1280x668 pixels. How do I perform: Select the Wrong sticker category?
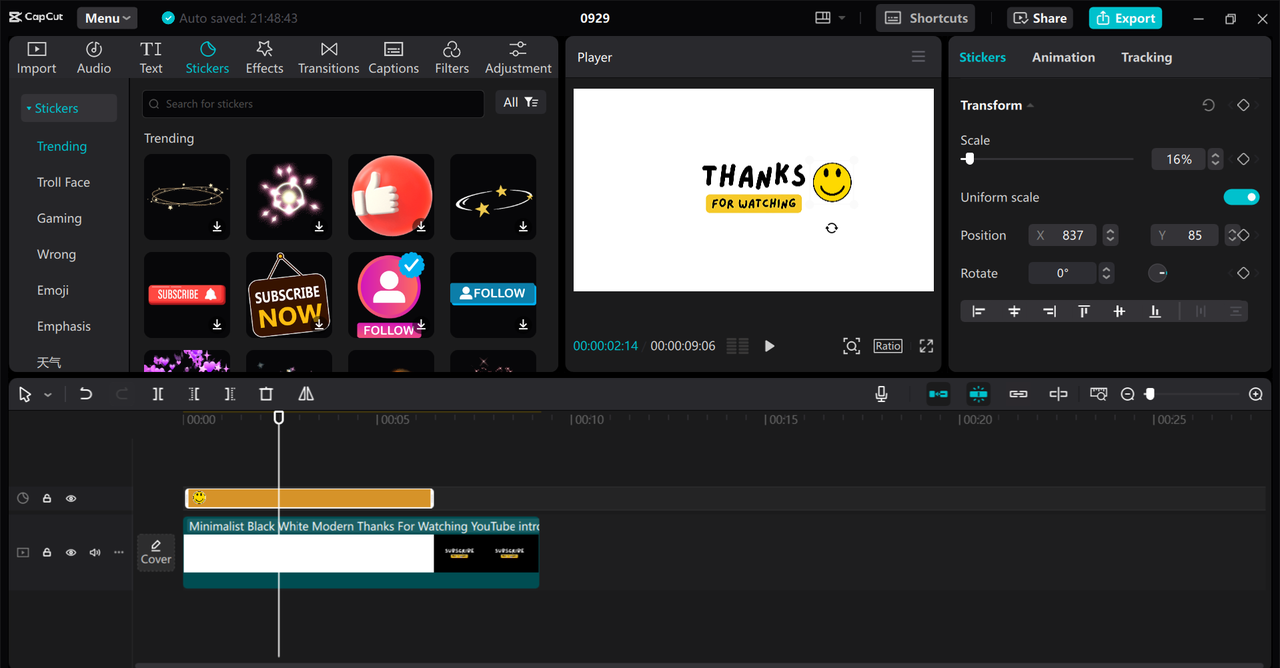click(x=56, y=254)
